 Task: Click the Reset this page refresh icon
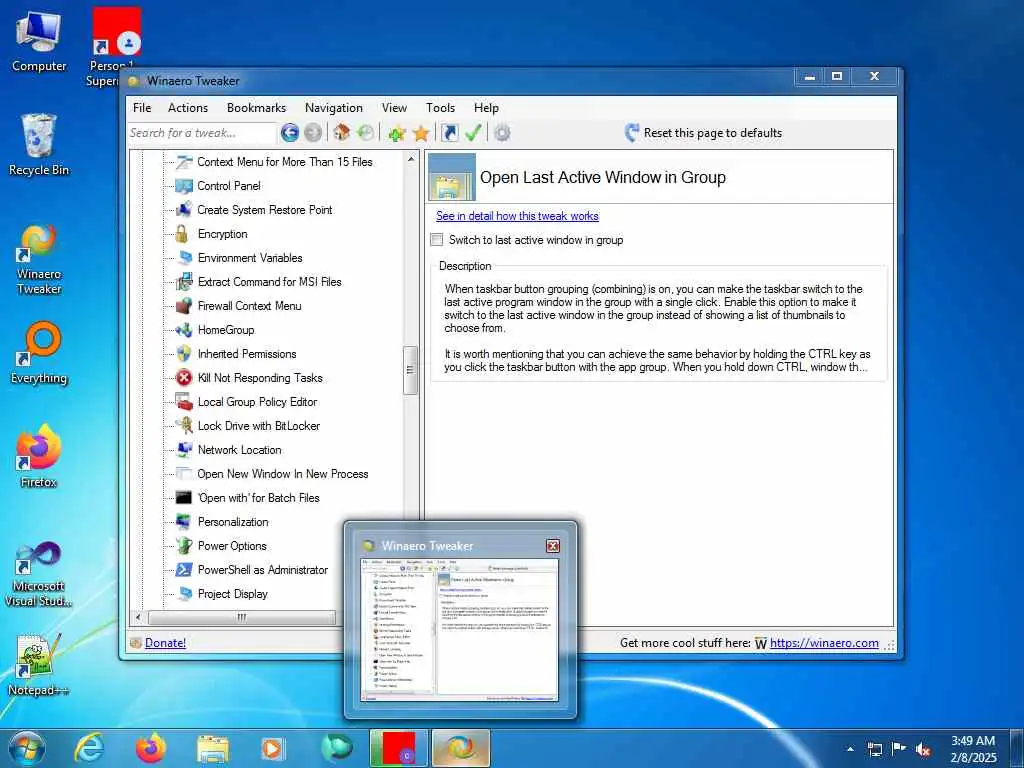pyautogui.click(x=632, y=133)
